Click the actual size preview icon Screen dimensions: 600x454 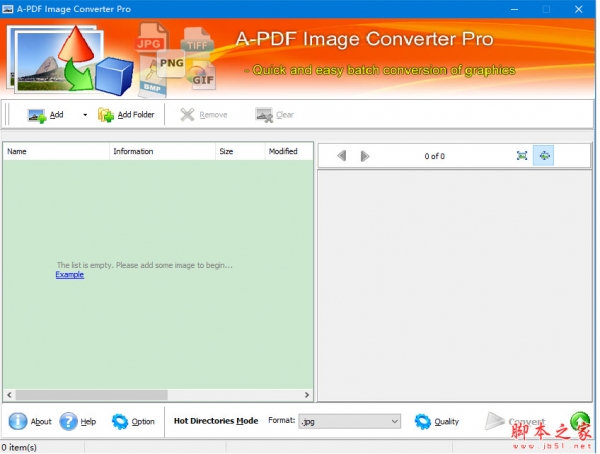[522, 155]
